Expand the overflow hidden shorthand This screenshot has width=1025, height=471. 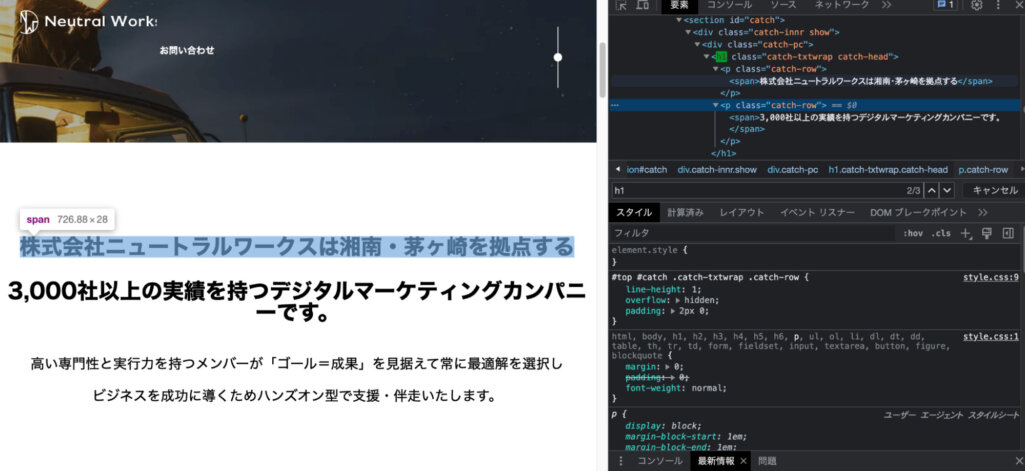(677, 300)
